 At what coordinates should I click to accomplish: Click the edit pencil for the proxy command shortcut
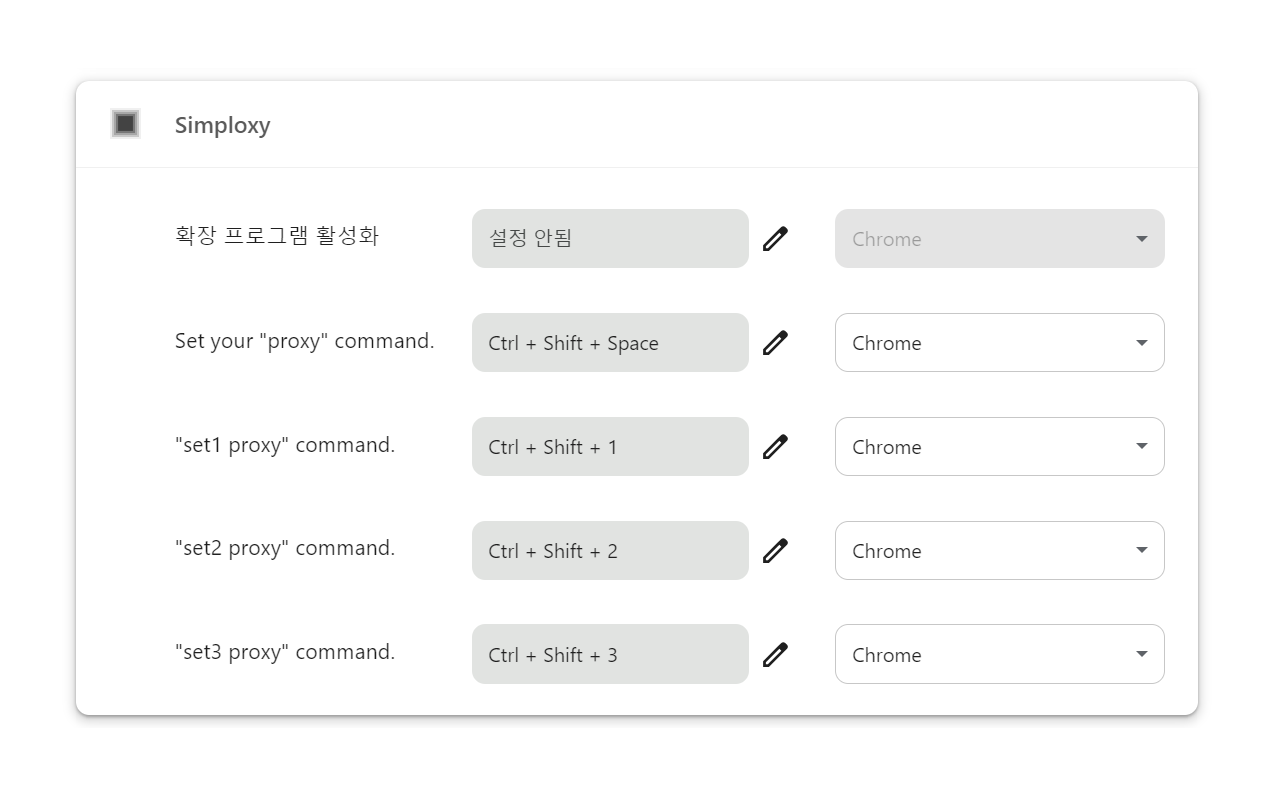pyautogui.click(x=776, y=342)
